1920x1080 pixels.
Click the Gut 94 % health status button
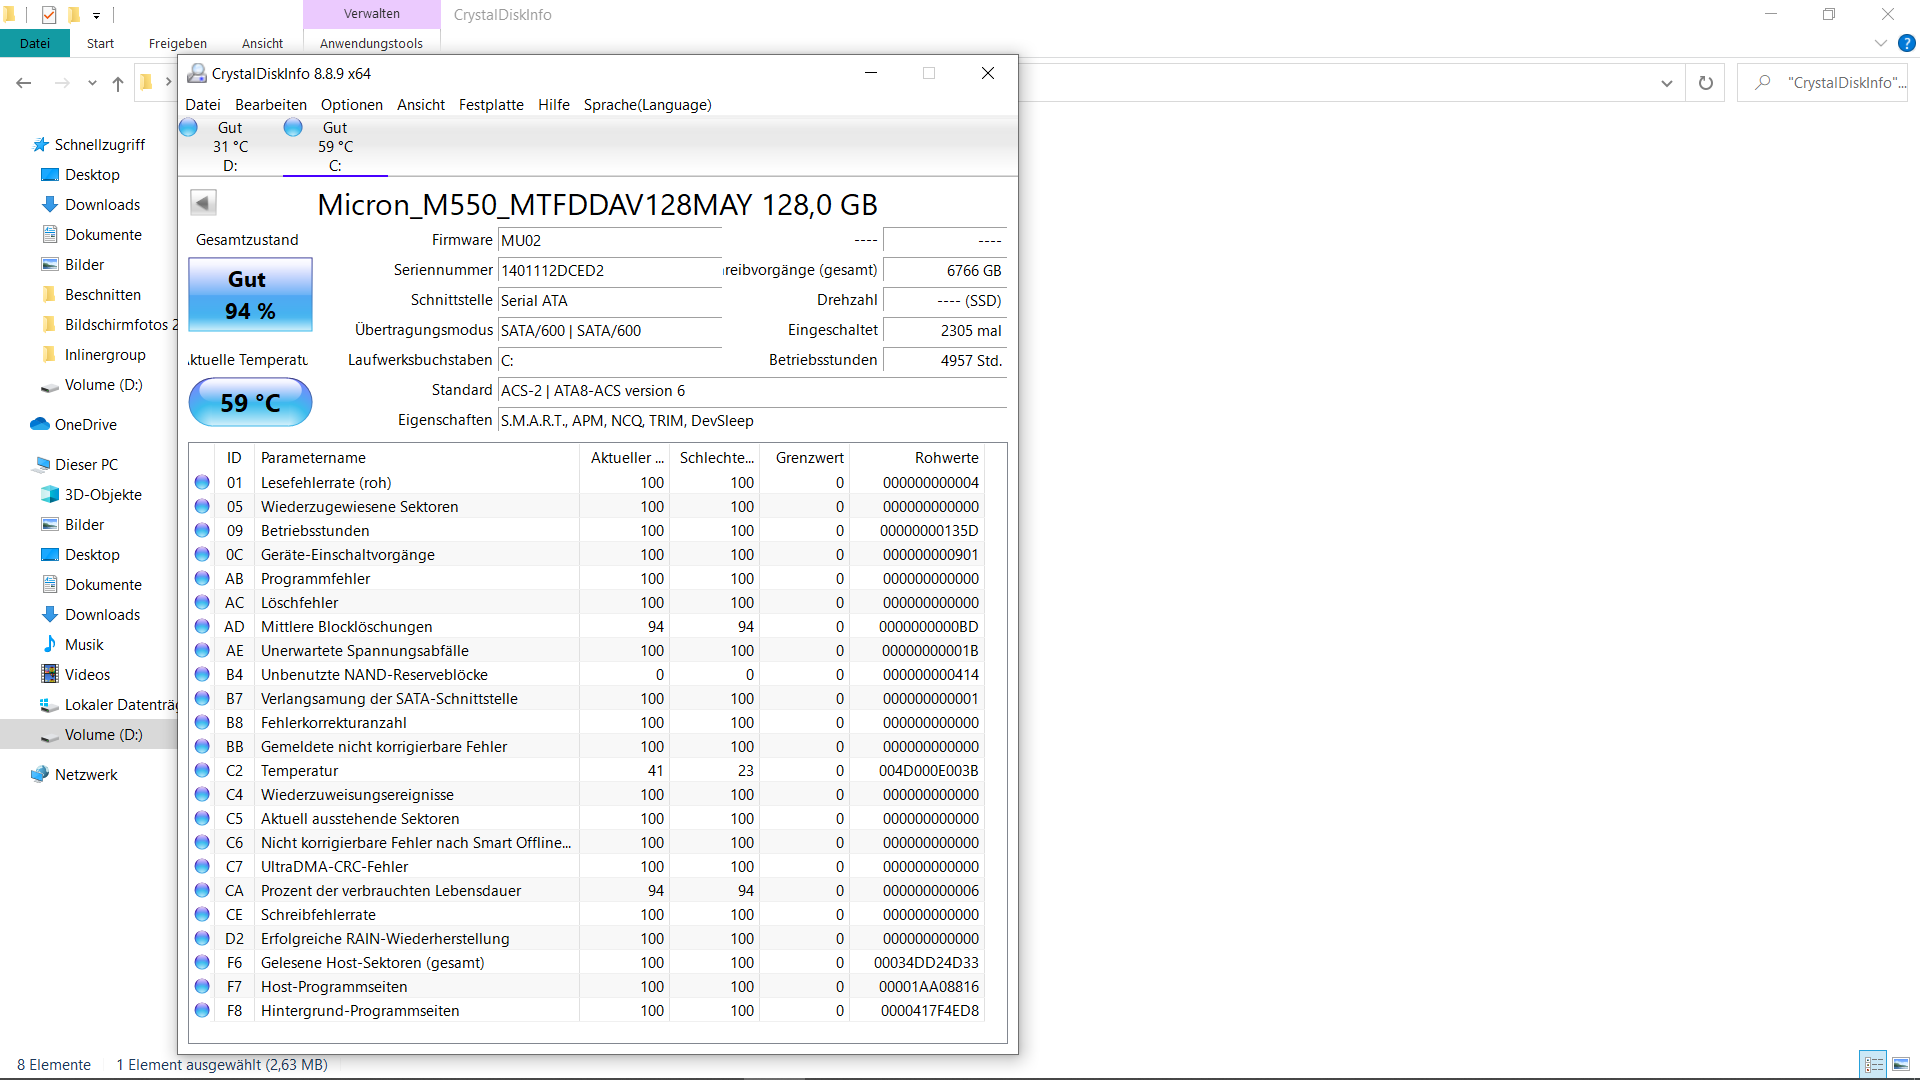250,295
